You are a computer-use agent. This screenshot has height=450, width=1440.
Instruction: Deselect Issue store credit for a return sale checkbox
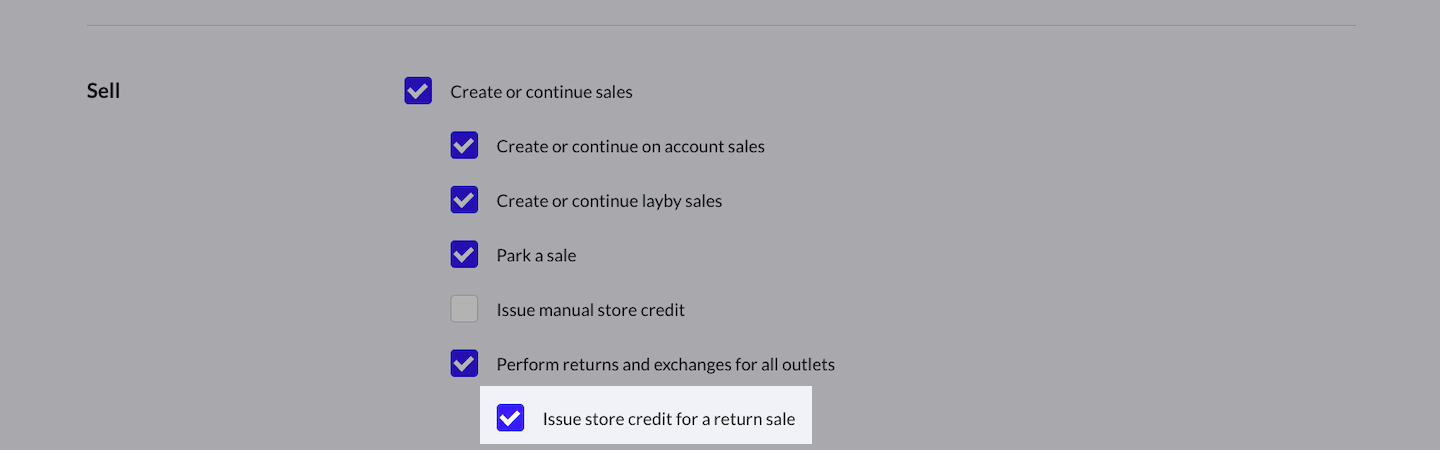pos(510,418)
